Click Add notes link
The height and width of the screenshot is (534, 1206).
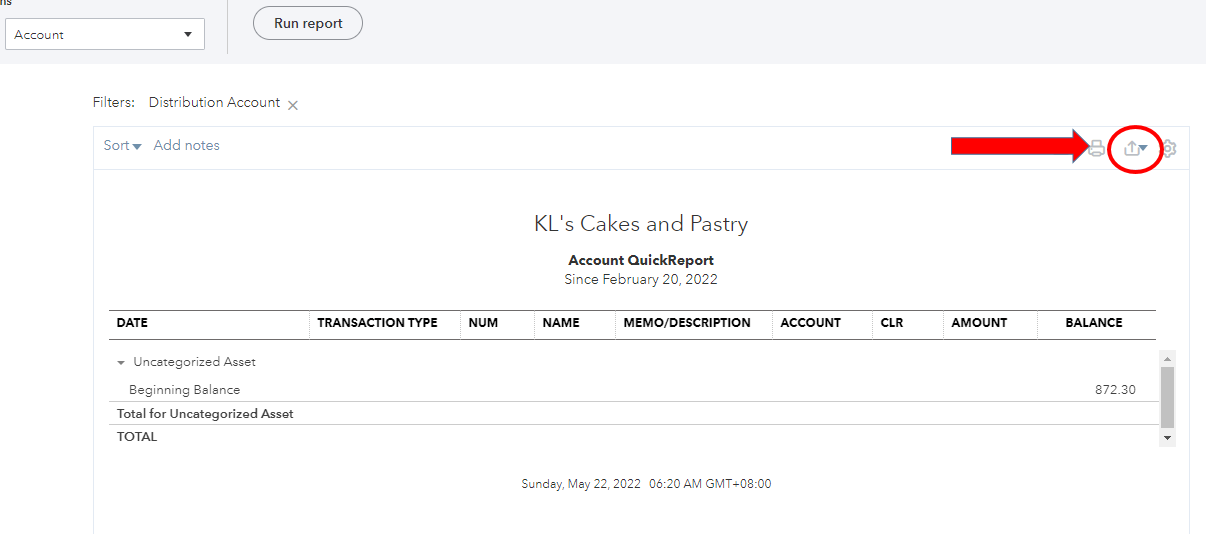click(186, 146)
